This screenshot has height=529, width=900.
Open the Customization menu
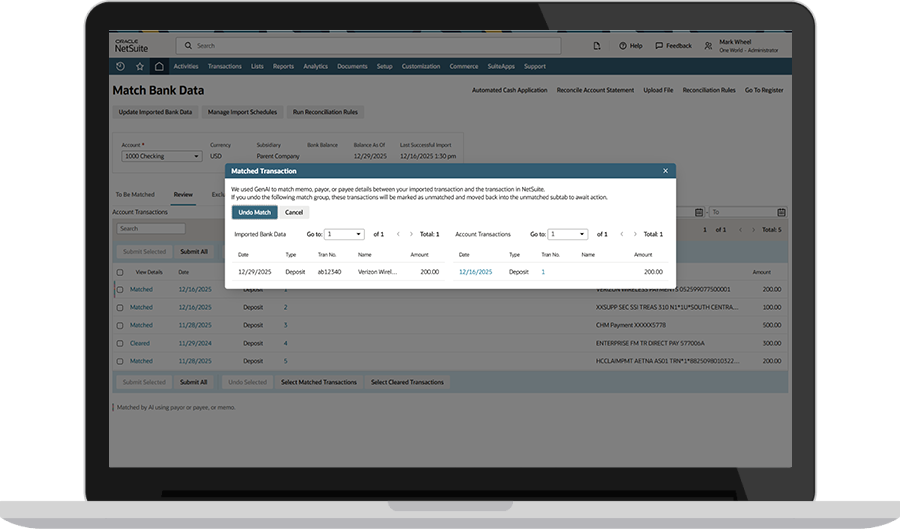point(421,67)
